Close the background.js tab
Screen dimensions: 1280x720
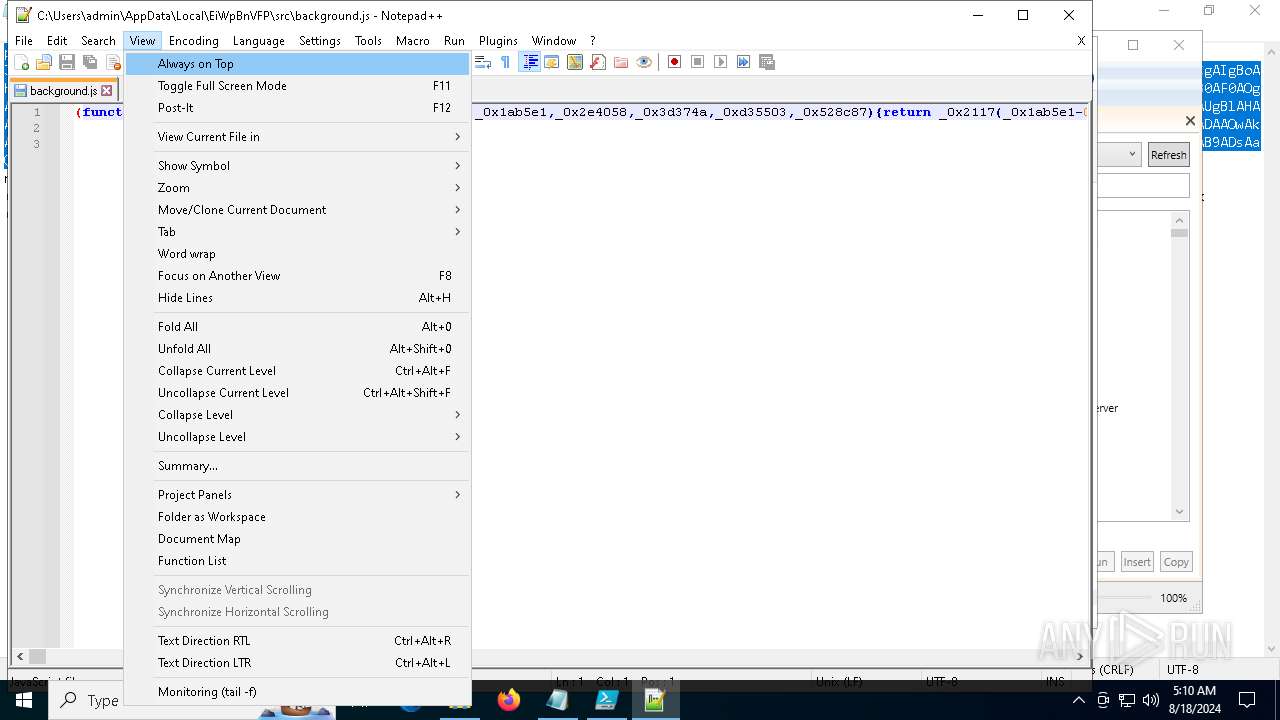[107, 90]
